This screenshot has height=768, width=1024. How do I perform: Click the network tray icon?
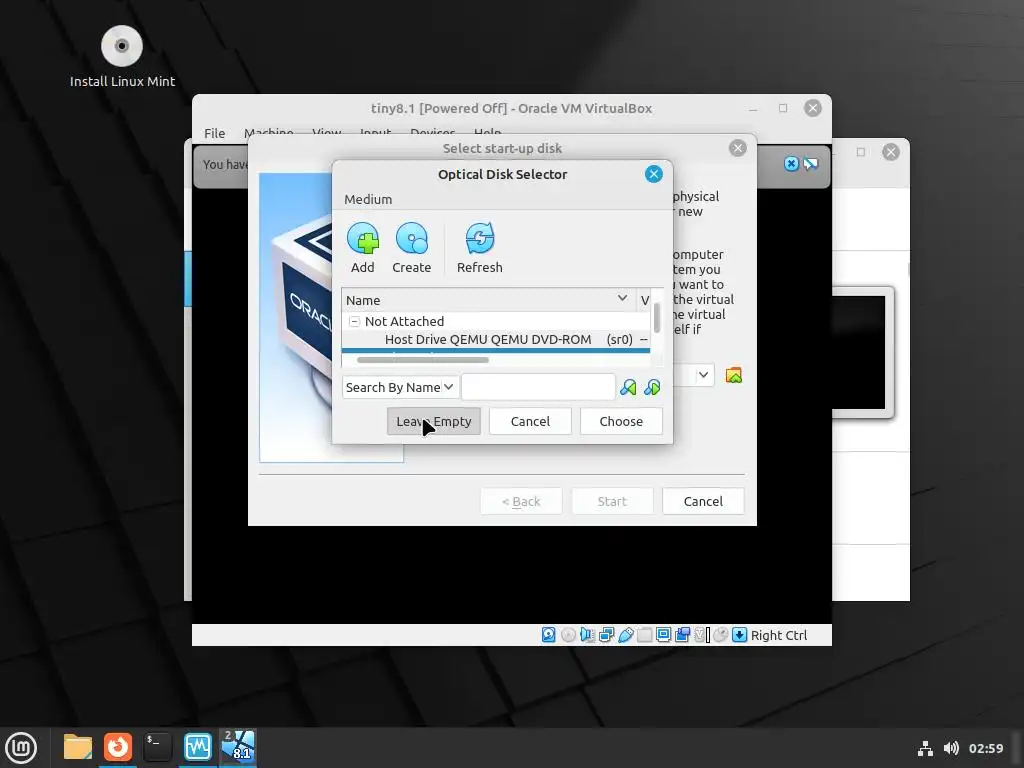pos(925,748)
